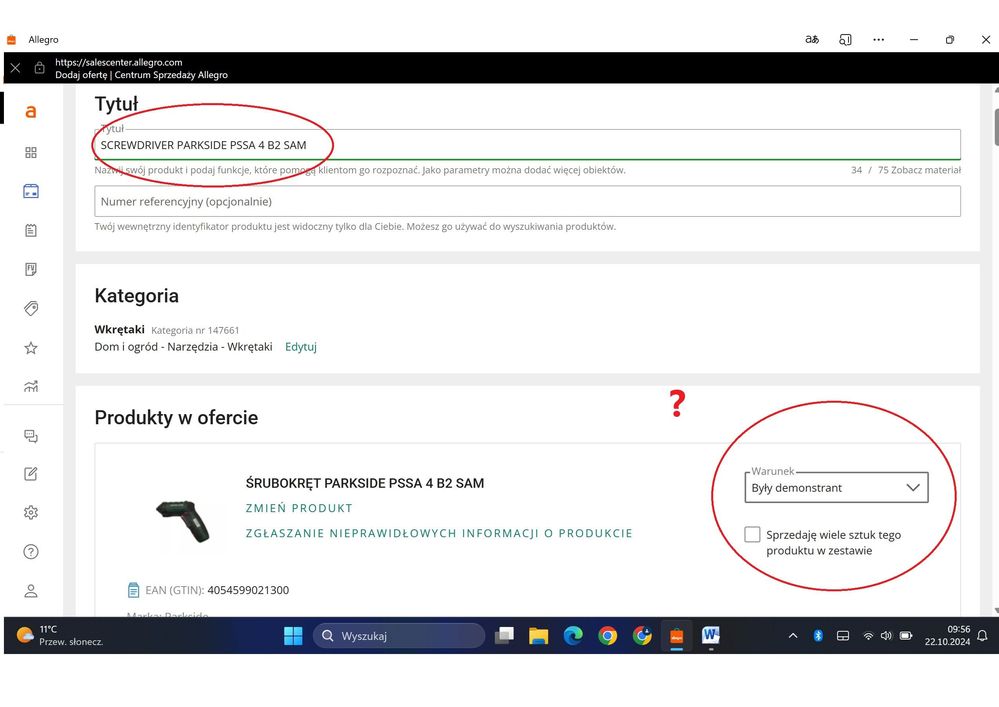Open the touch keyboard tray icon
Image resolution: width=999 pixels, height=707 pixels.
click(843, 636)
